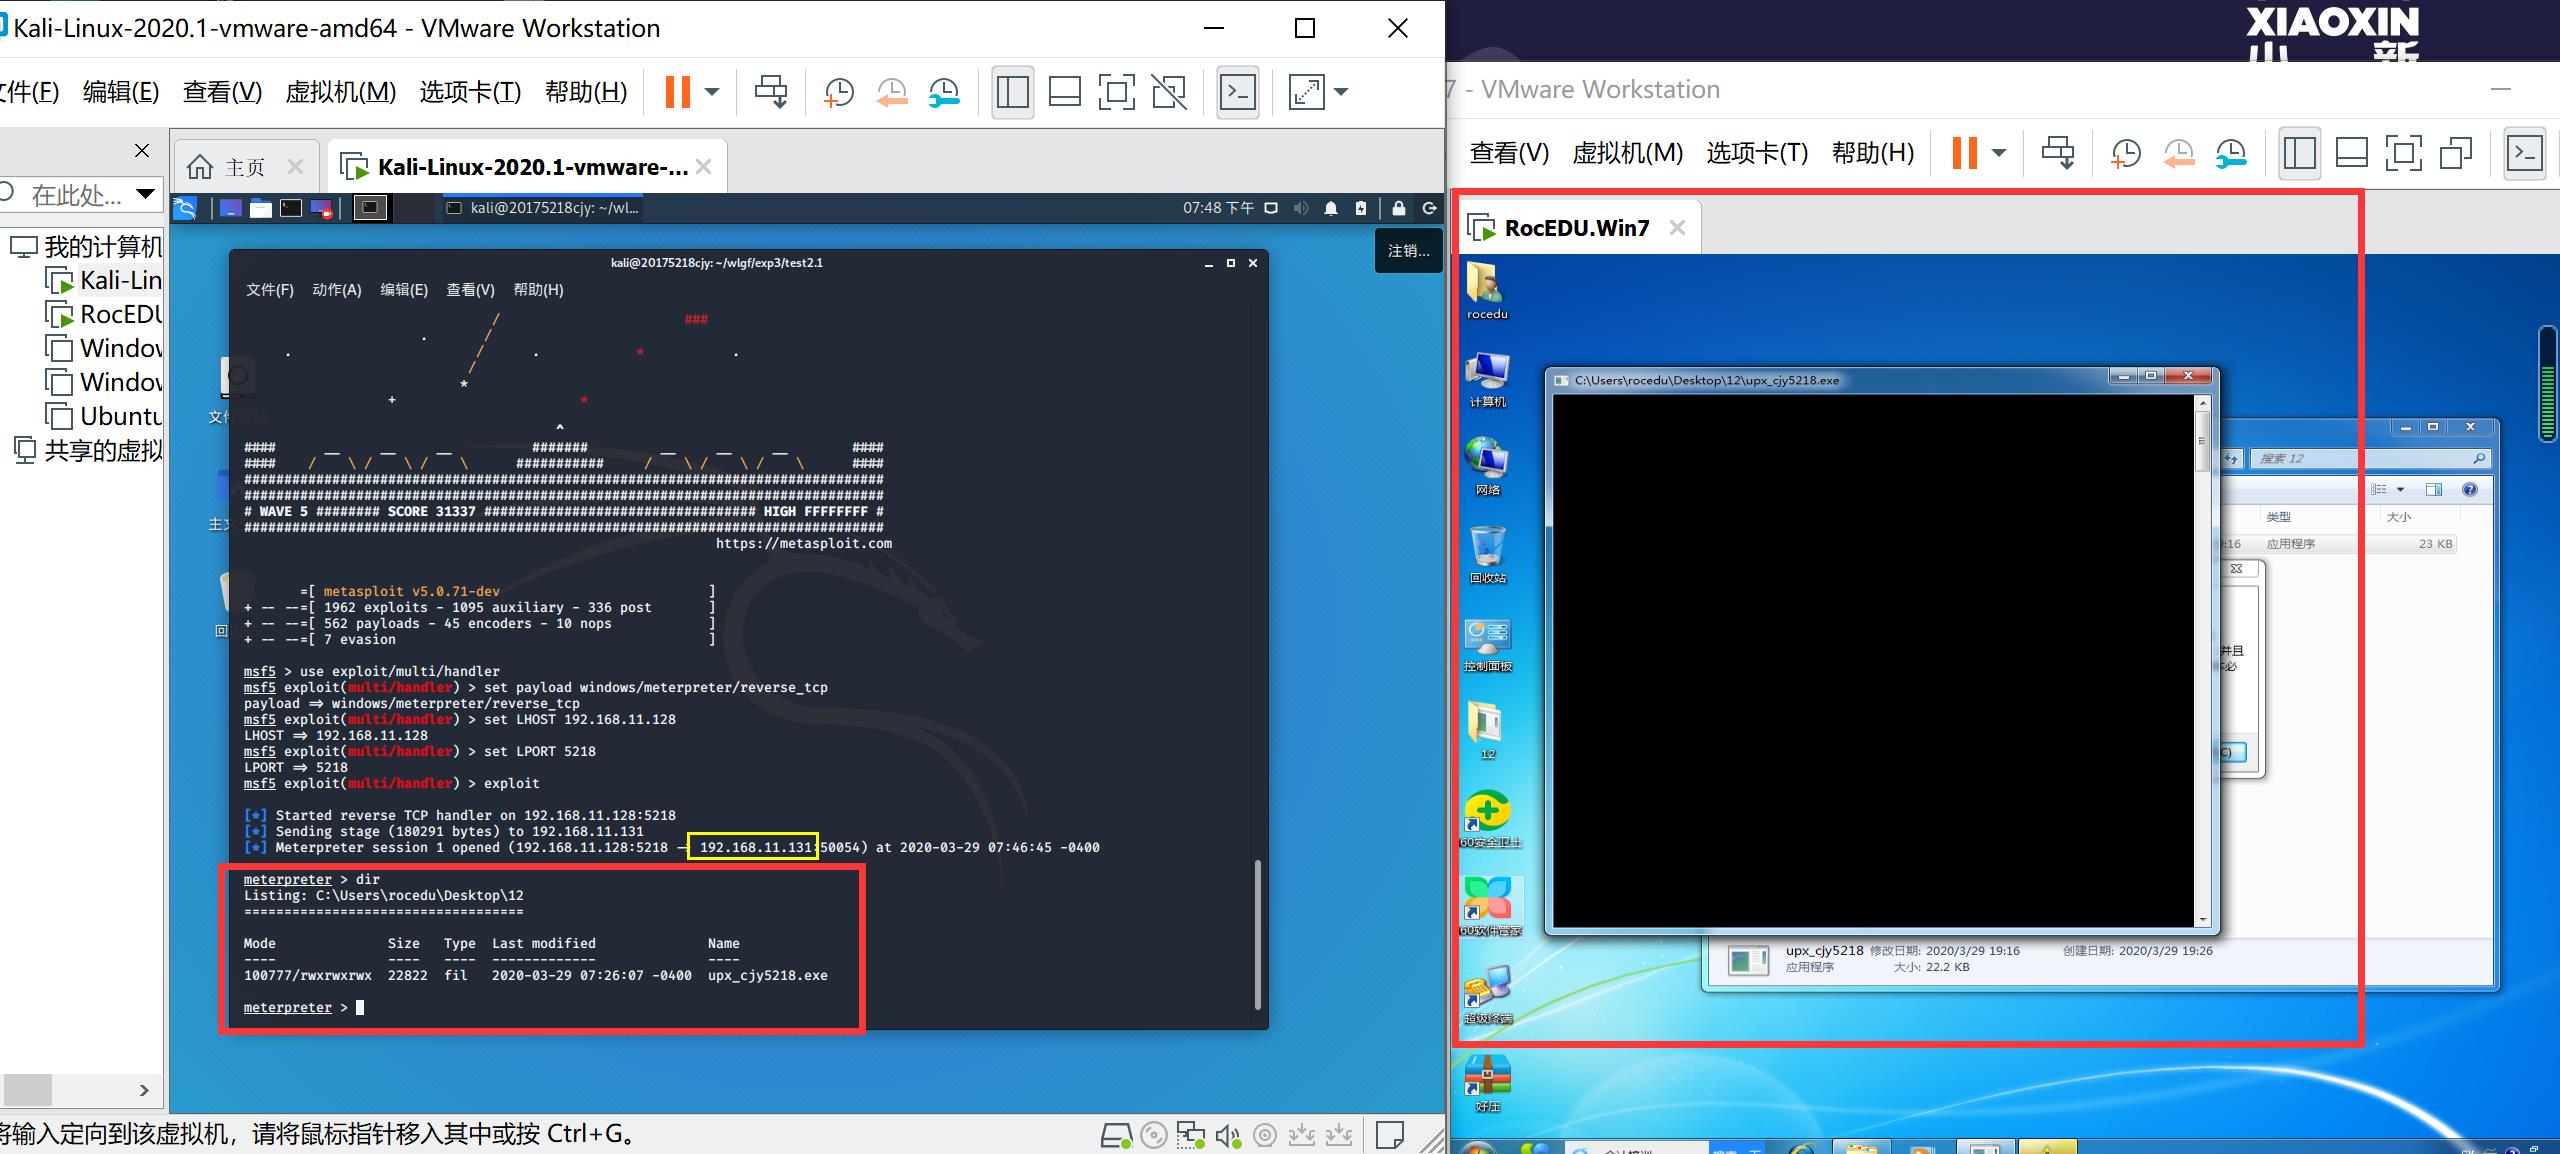Image resolution: width=2560 pixels, height=1154 pixels.
Task: Close the RocEDU.Win7 tab
Action: point(1678,228)
